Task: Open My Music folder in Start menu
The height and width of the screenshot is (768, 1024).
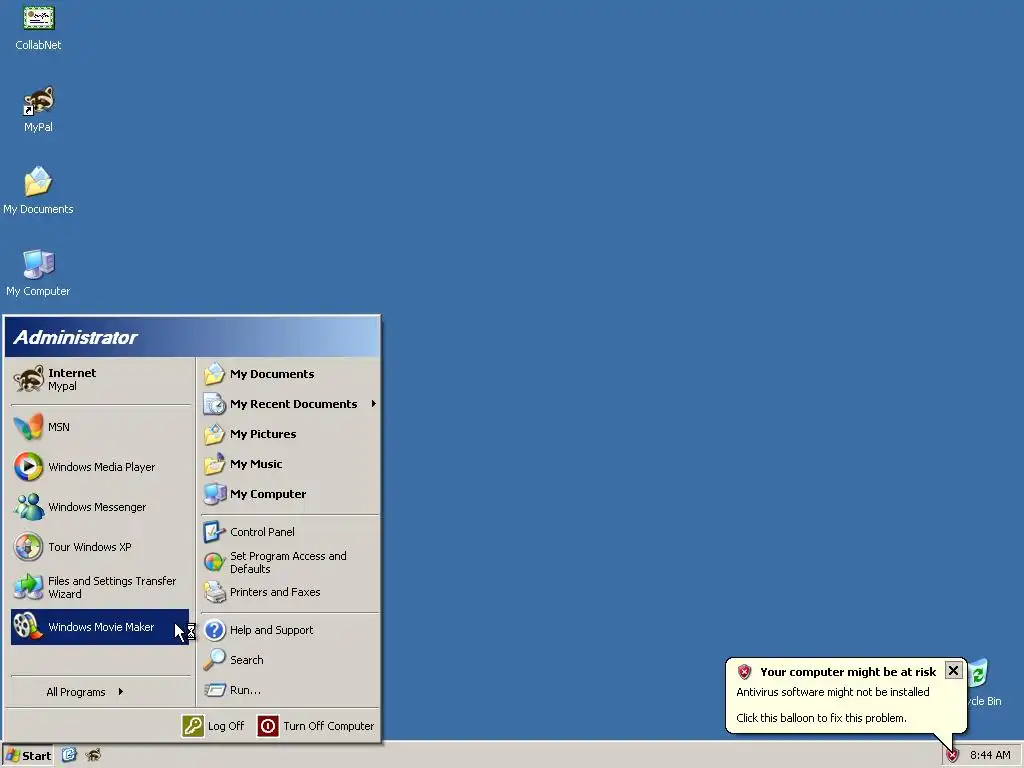Action: (290, 464)
